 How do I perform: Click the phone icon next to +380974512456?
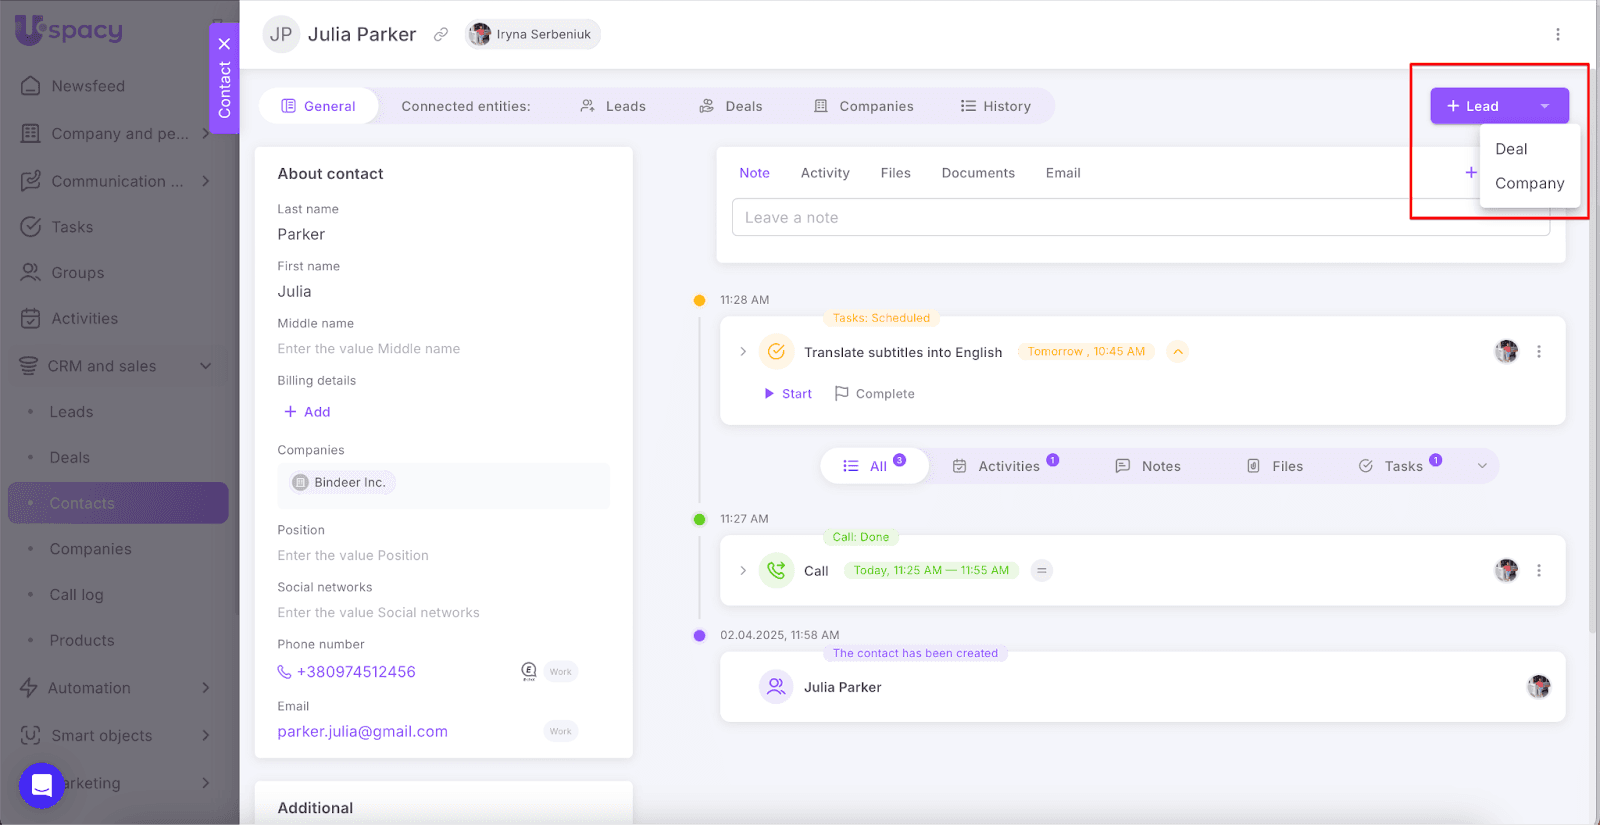pos(284,672)
